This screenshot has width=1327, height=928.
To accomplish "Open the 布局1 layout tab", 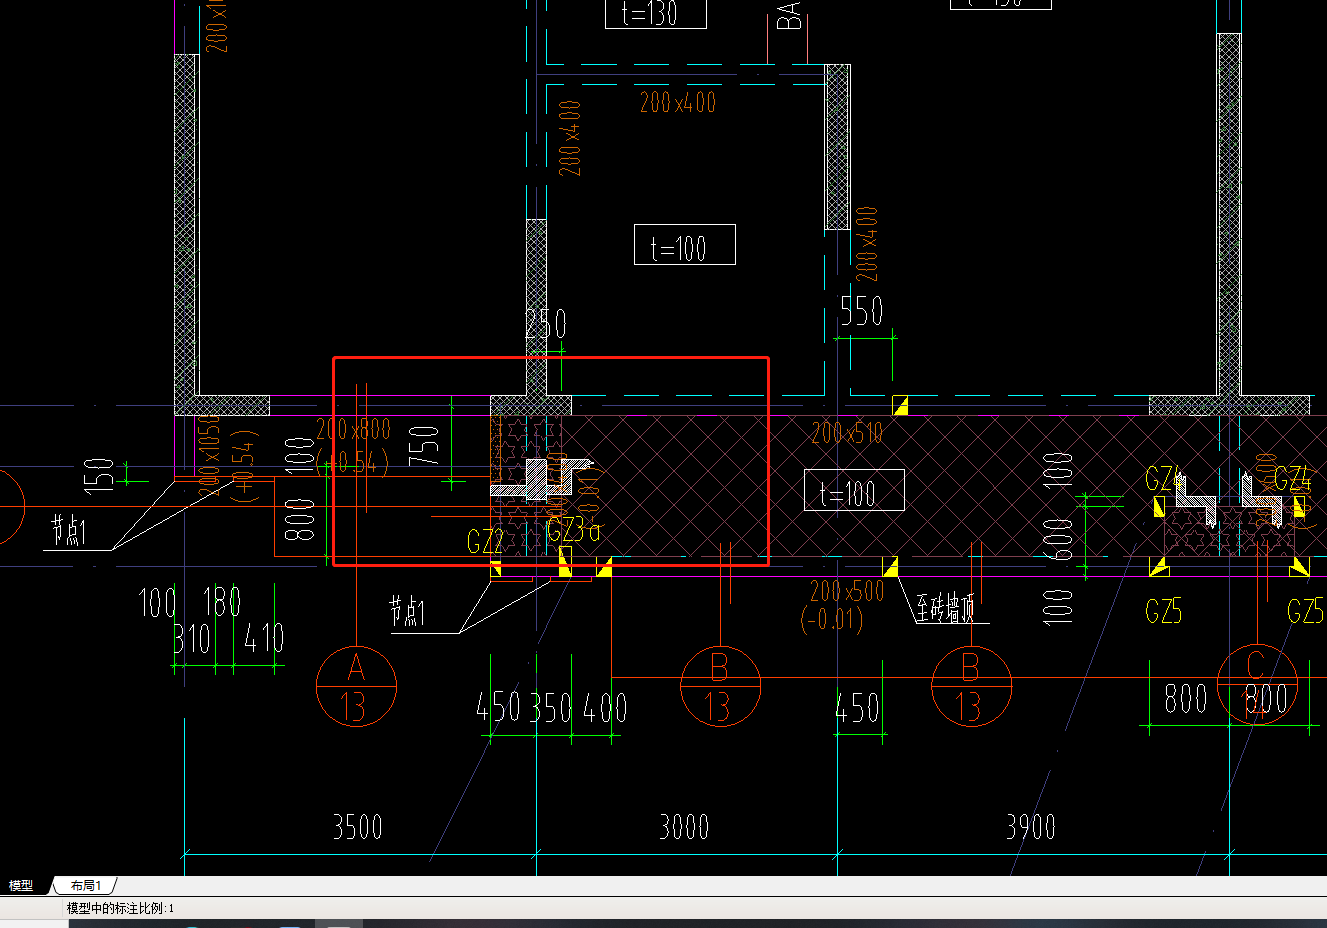I will pyautogui.click(x=86, y=886).
